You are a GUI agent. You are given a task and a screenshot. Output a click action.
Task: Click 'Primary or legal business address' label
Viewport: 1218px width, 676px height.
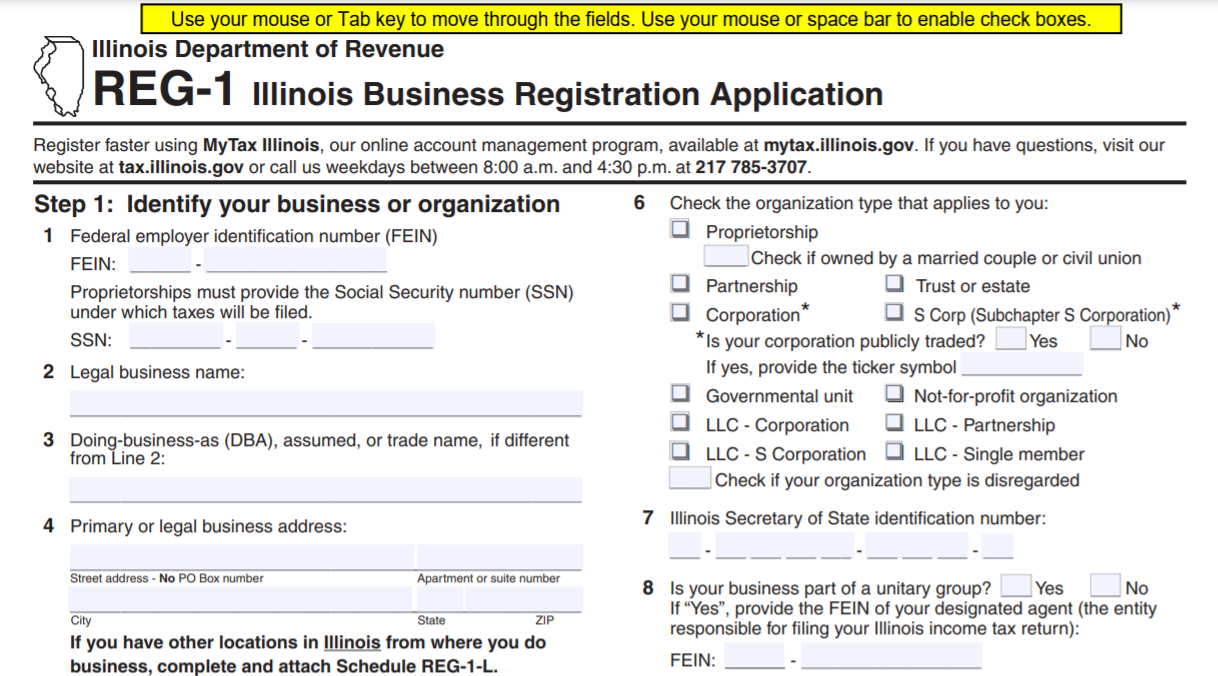pos(208,526)
